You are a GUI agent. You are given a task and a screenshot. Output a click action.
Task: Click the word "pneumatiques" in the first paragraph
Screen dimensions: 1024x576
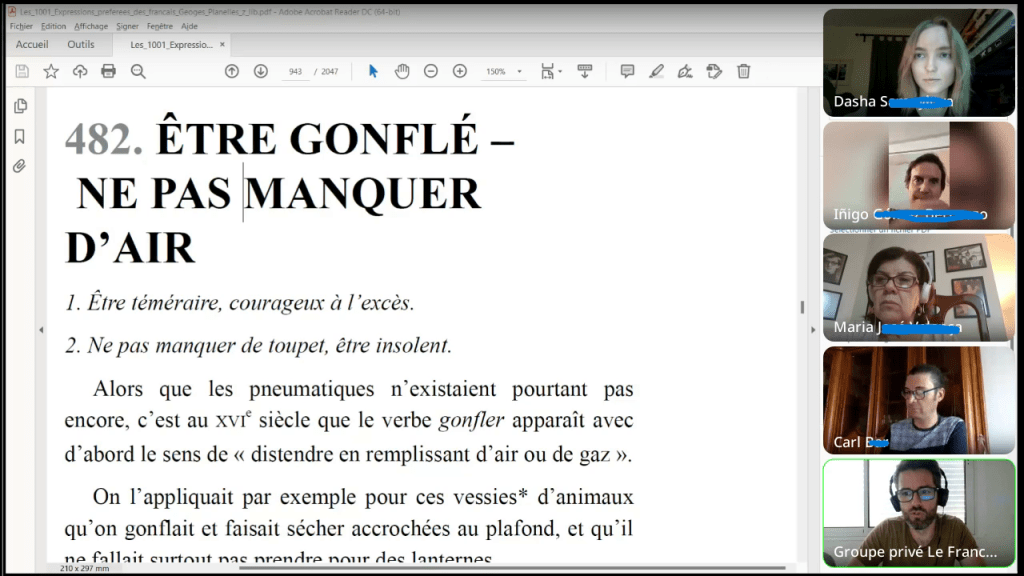pos(312,389)
